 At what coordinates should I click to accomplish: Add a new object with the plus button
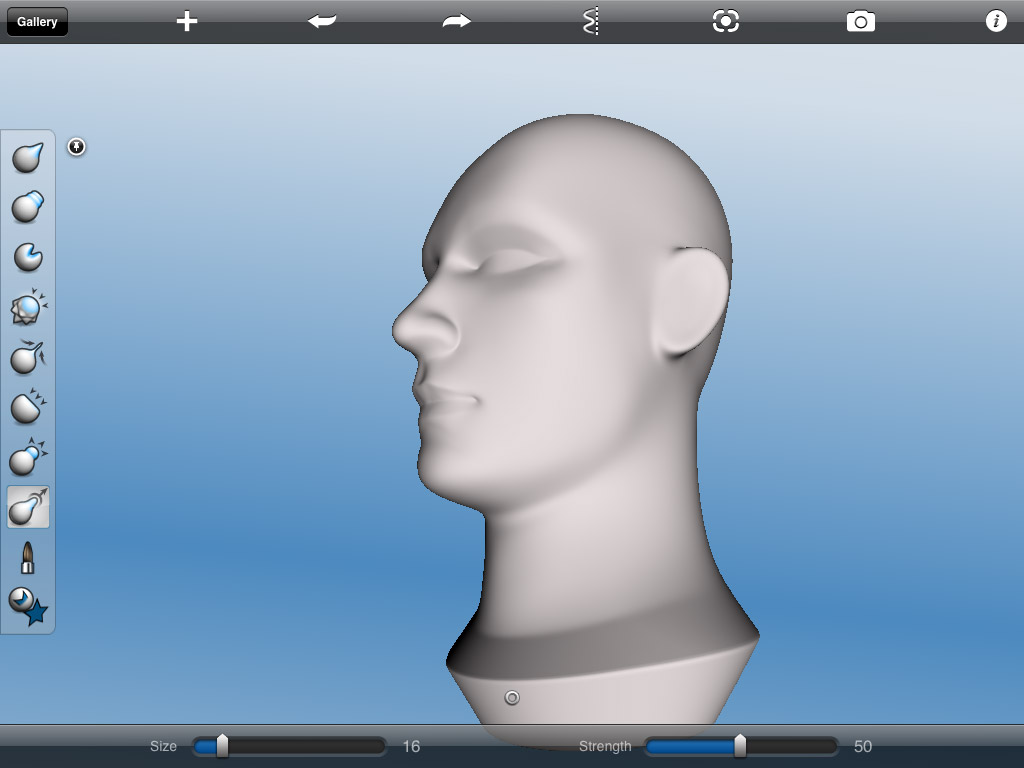click(186, 21)
